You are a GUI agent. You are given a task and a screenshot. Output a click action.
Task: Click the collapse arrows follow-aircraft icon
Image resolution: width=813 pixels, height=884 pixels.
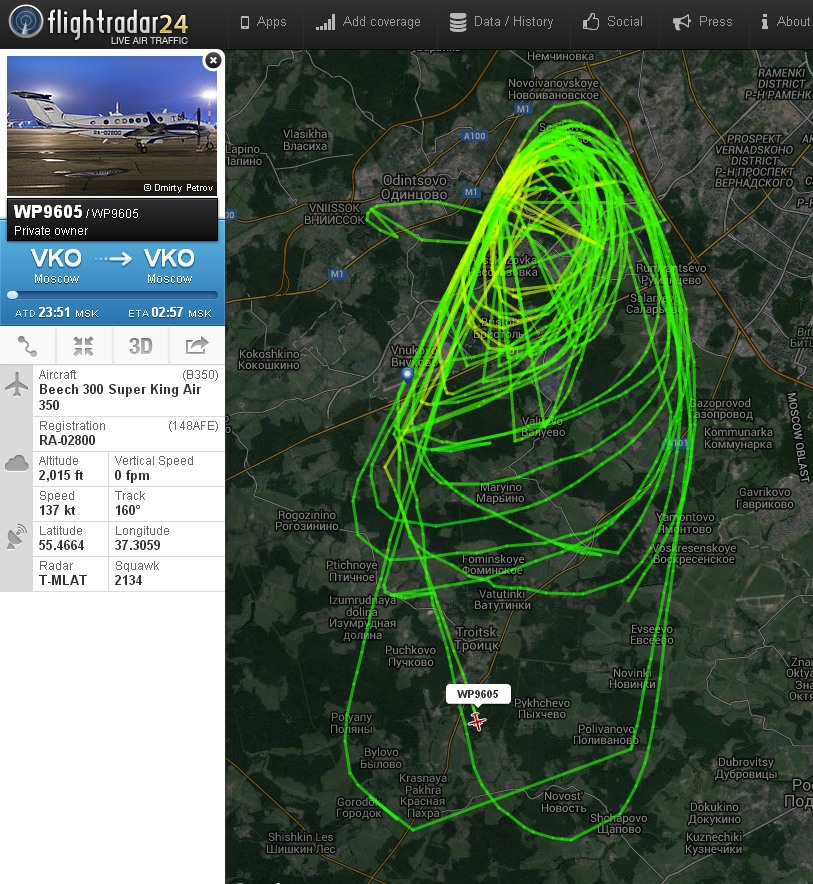(83, 346)
